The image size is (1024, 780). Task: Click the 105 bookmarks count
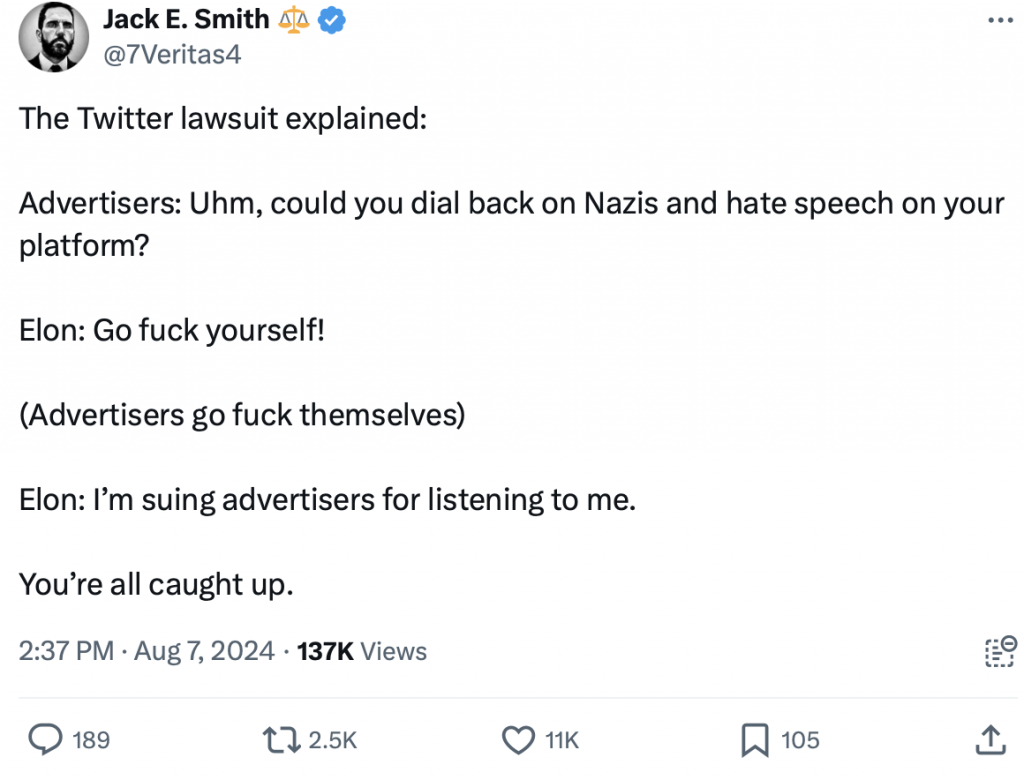[x=800, y=740]
